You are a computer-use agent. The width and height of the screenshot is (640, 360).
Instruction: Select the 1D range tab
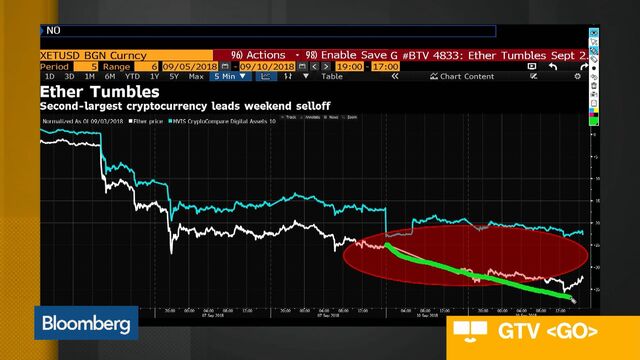click(x=50, y=76)
